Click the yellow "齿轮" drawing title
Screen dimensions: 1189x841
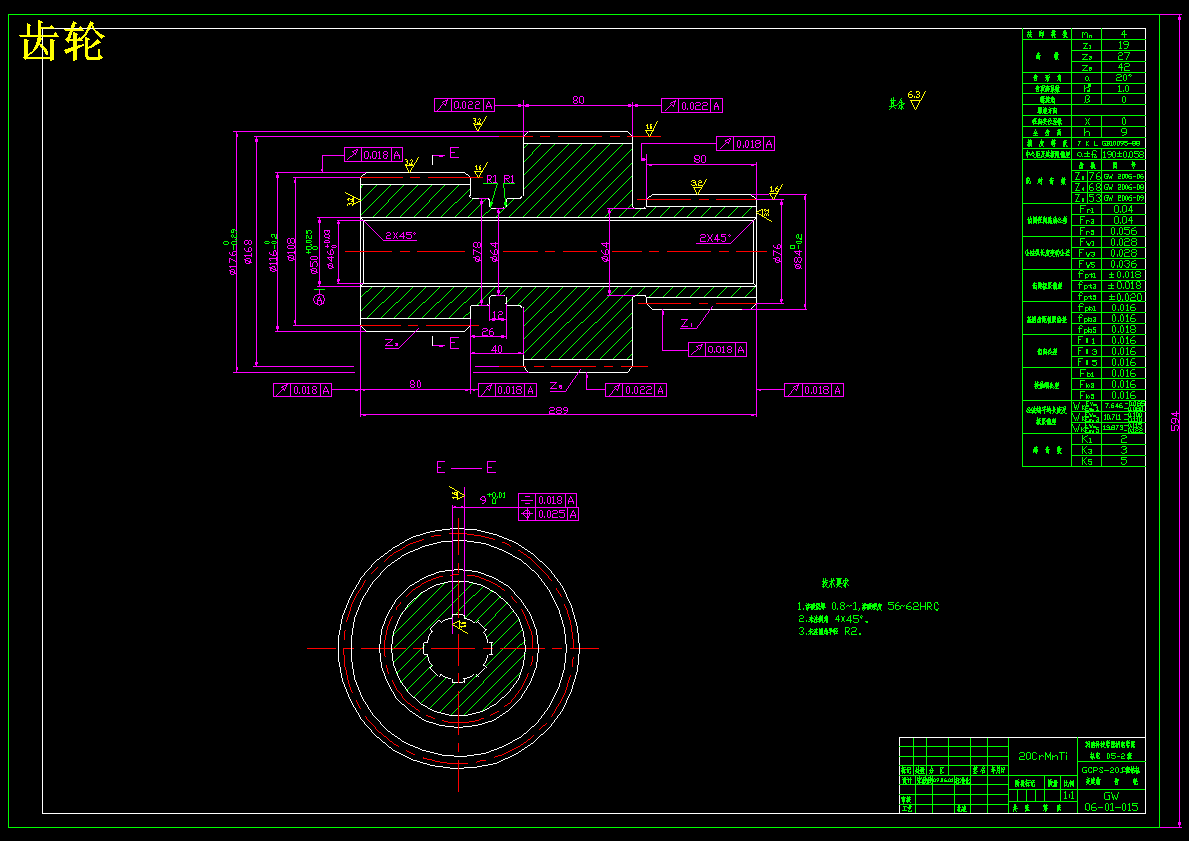pyautogui.click(x=62, y=42)
